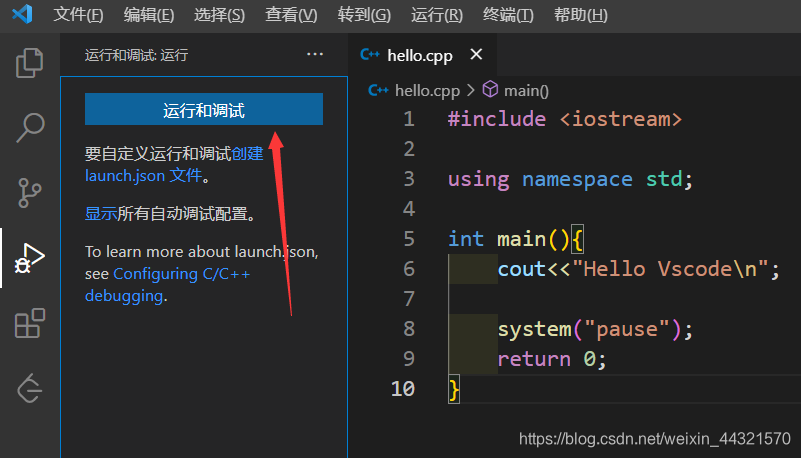
Task: Click the int main(){ line
Action: tap(515, 239)
